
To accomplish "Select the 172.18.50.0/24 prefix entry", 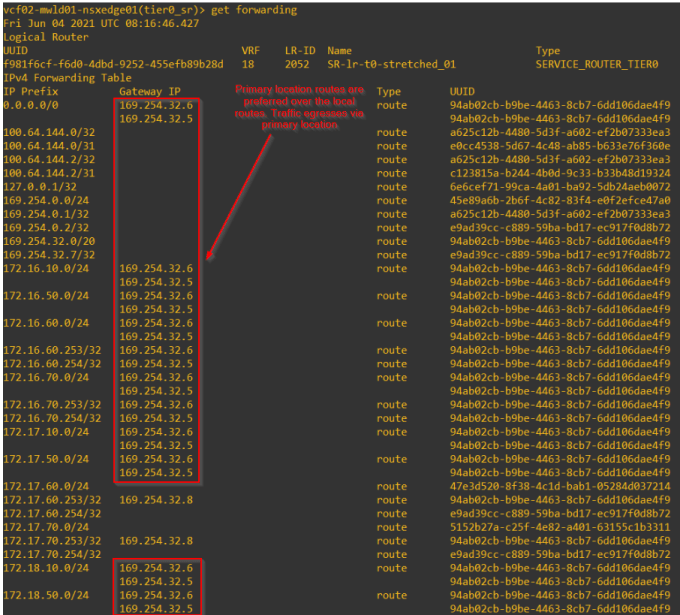I will pyautogui.click(x=46, y=595).
